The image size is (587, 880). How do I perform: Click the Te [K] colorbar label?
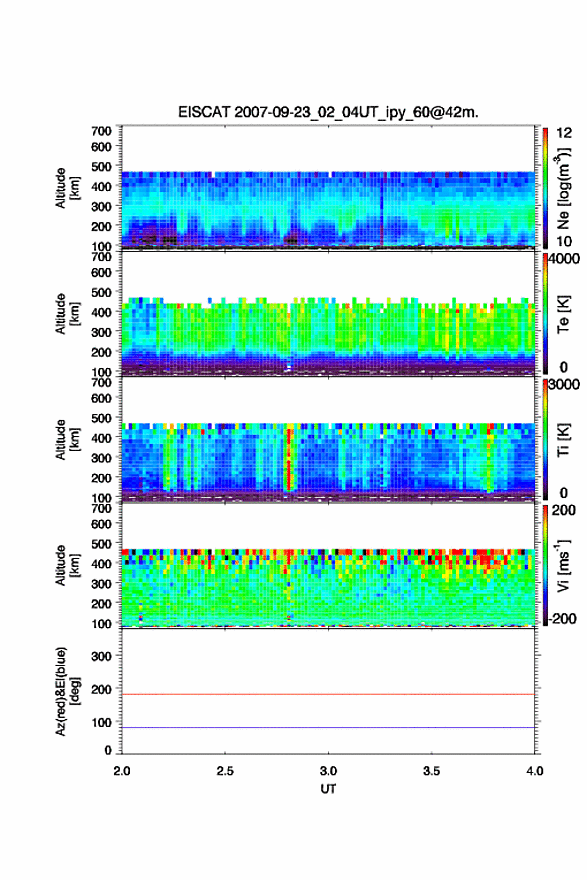(563, 314)
